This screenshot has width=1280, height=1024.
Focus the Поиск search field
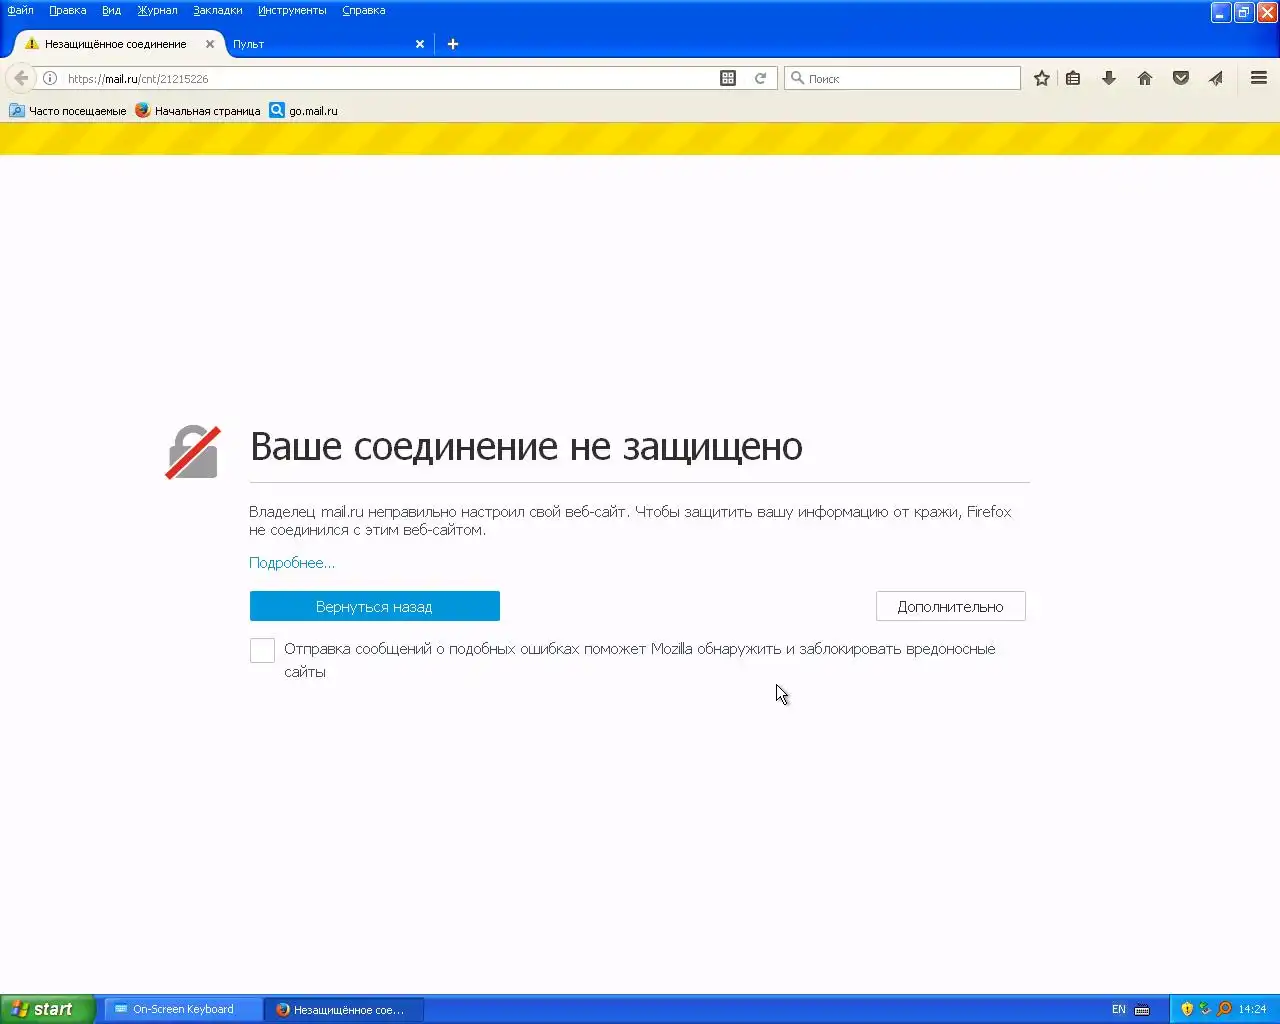coord(903,78)
